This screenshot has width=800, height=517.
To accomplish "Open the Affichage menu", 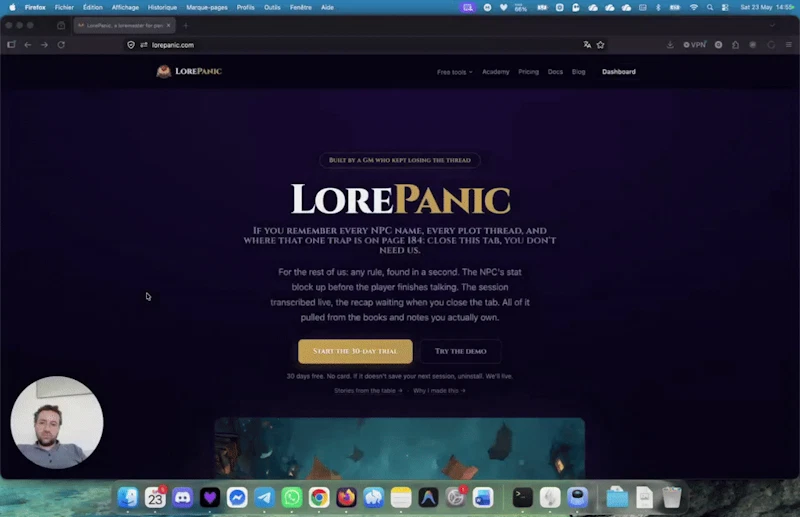I will click(126, 7).
